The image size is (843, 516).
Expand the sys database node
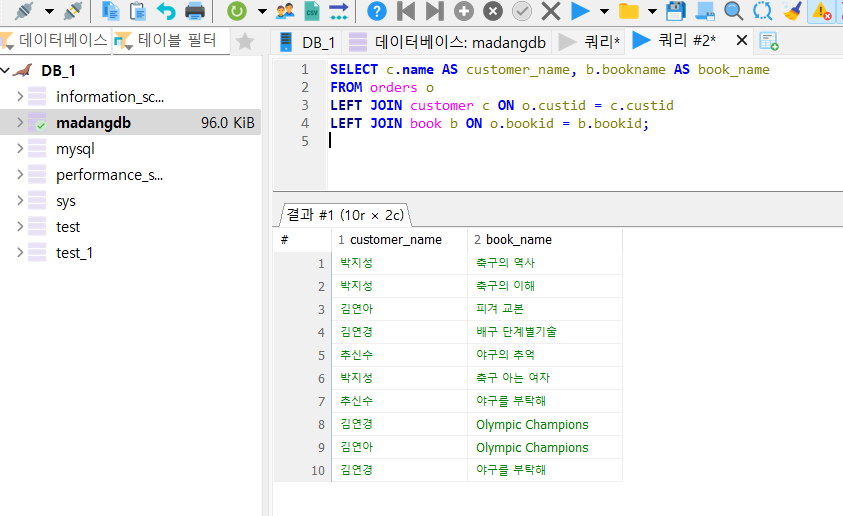[20, 200]
